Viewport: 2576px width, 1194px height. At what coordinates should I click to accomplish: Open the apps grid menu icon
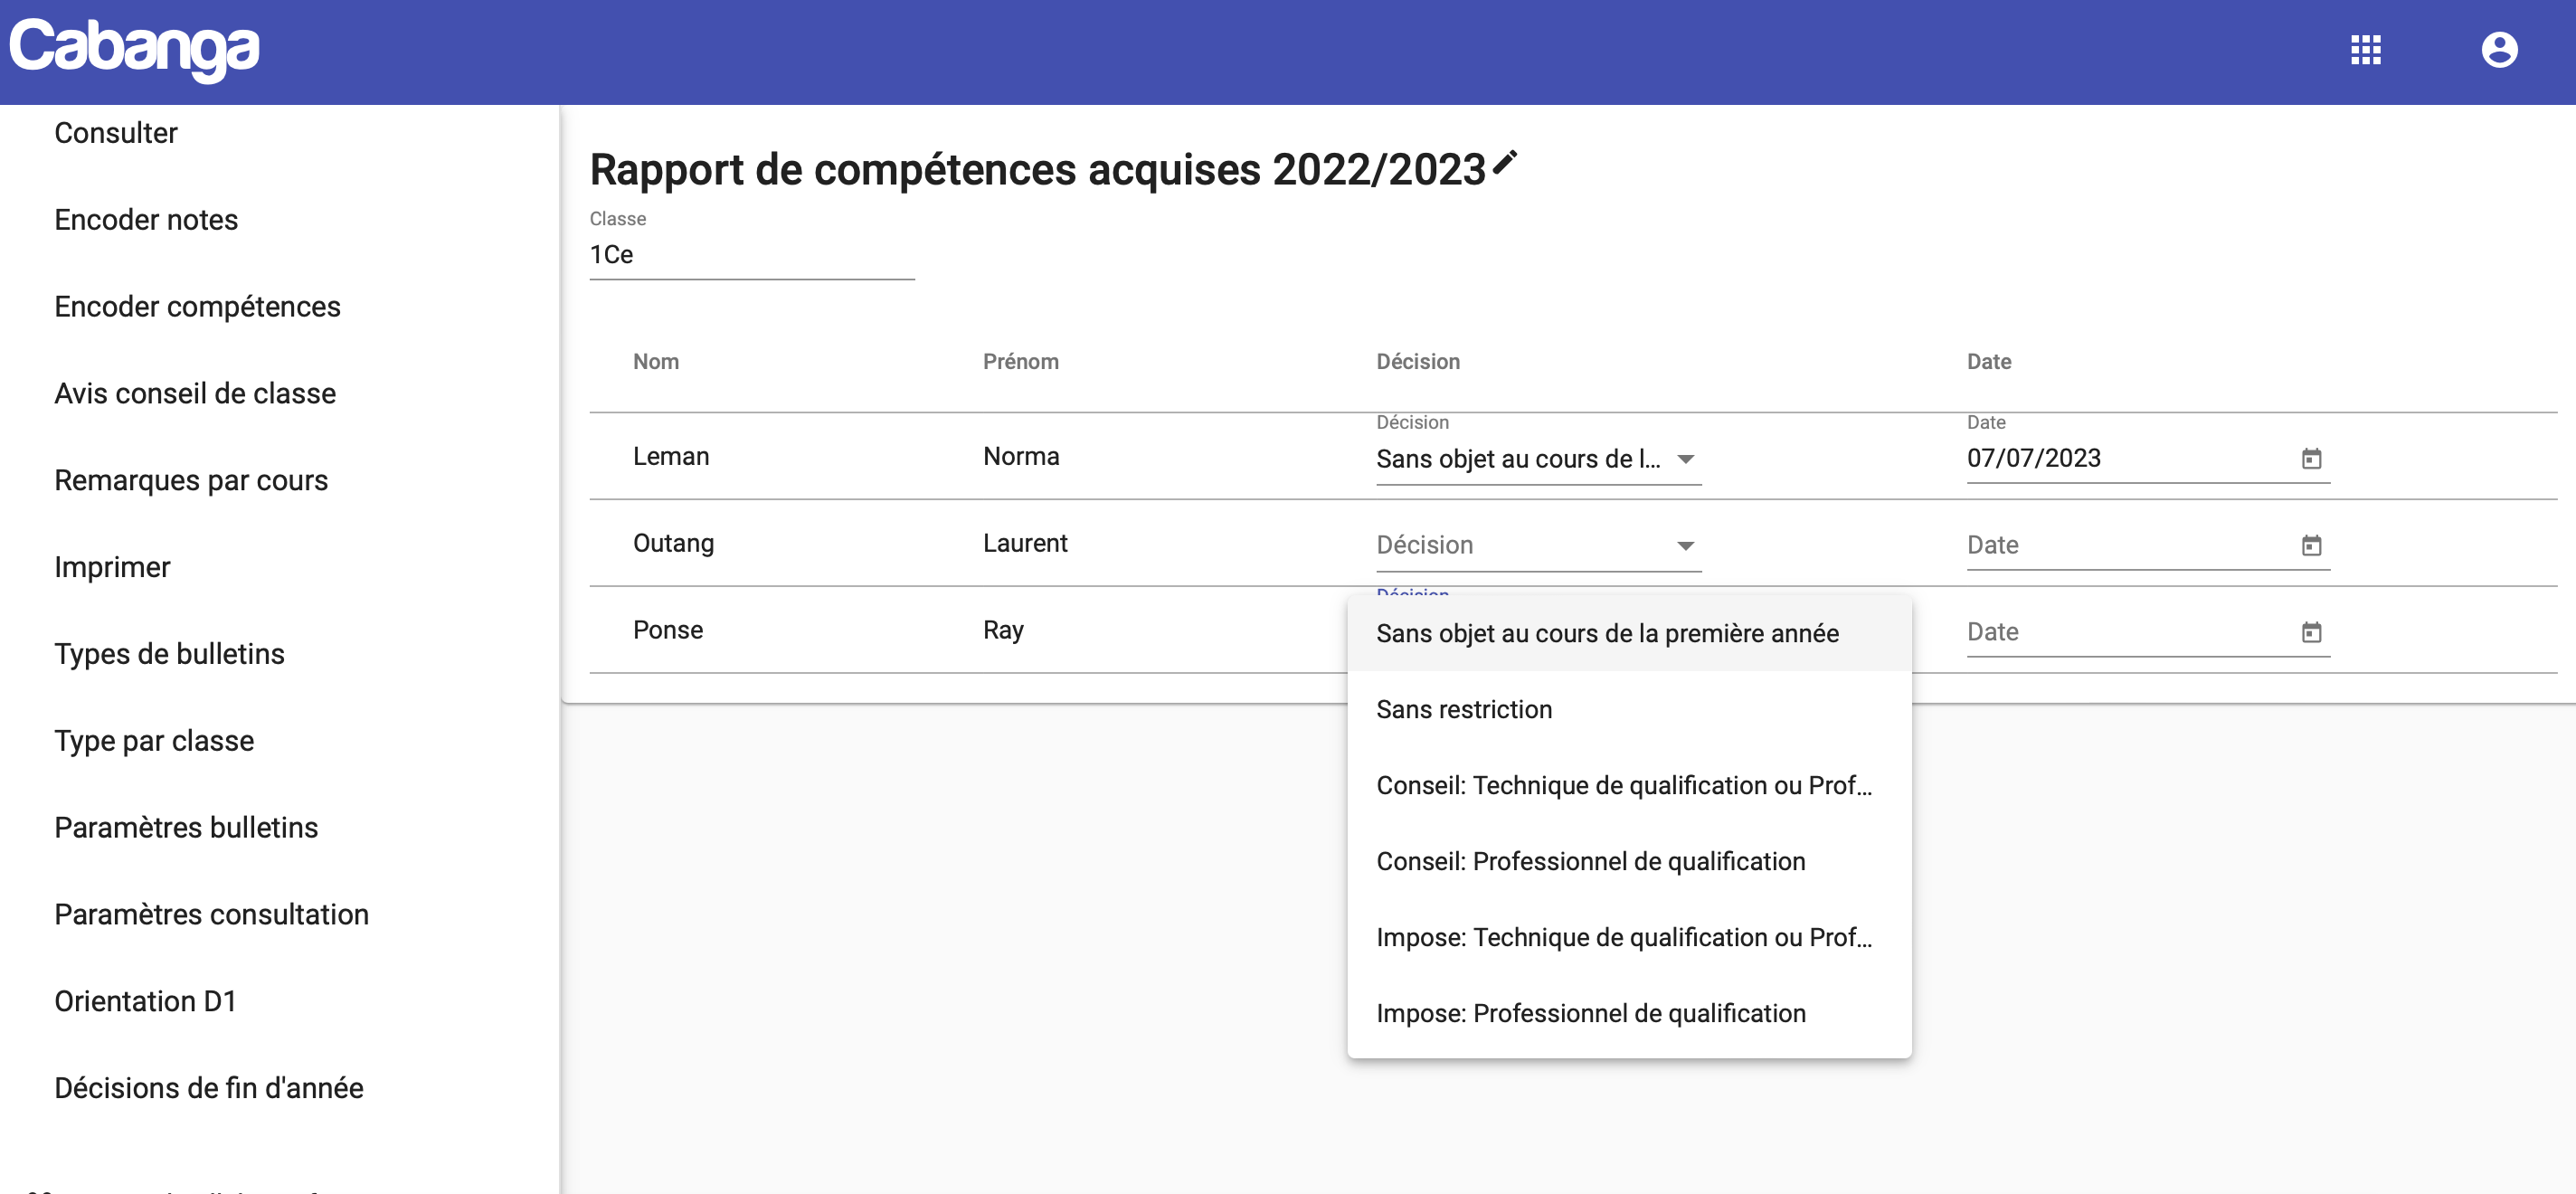2367,51
